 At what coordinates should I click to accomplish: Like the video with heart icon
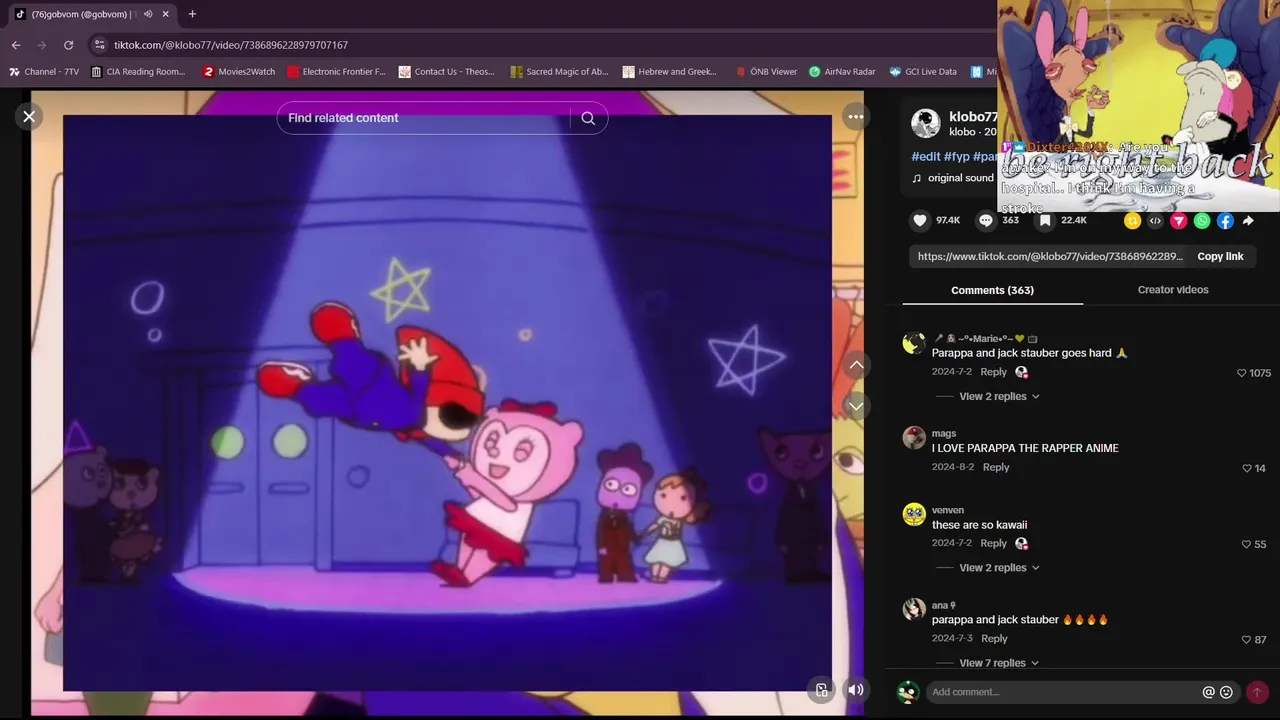coord(920,221)
